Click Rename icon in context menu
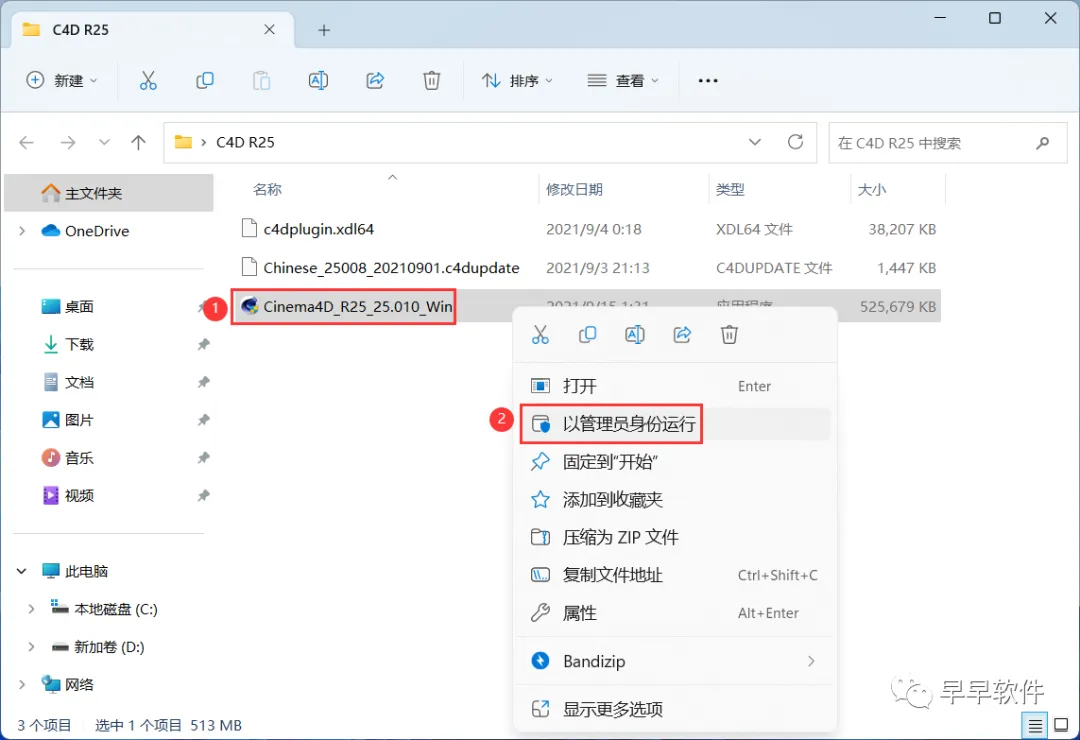The height and width of the screenshot is (740, 1080). click(x=634, y=335)
